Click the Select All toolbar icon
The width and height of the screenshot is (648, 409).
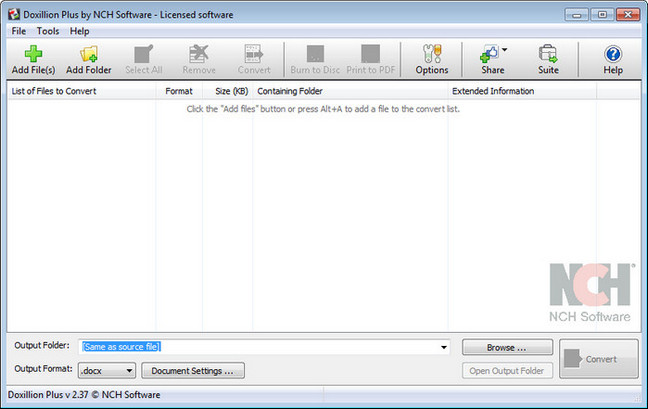143,54
